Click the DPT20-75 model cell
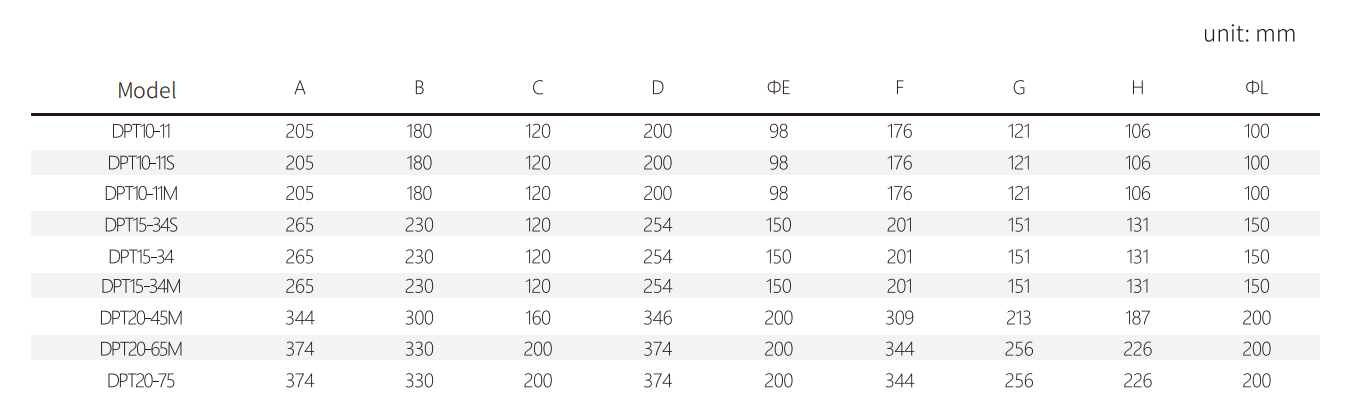The image size is (1358, 416). (146, 381)
